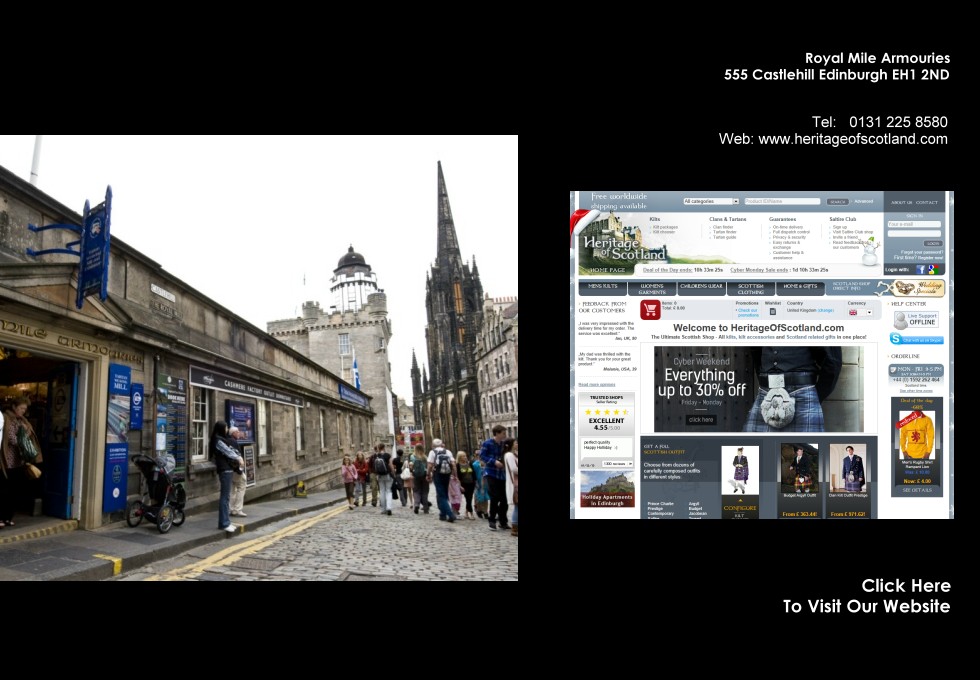Open the Childrens Wear tab

(701, 288)
